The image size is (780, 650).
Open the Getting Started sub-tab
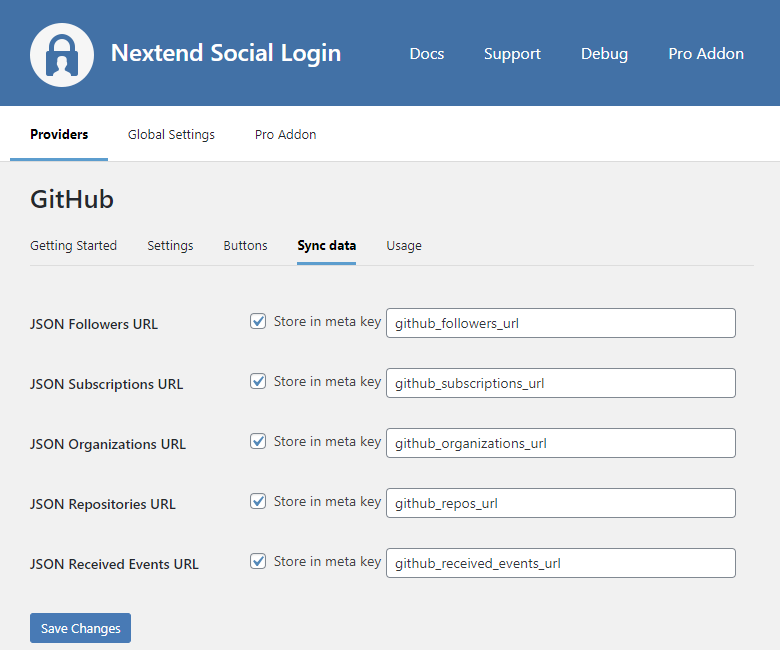pos(73,245)
